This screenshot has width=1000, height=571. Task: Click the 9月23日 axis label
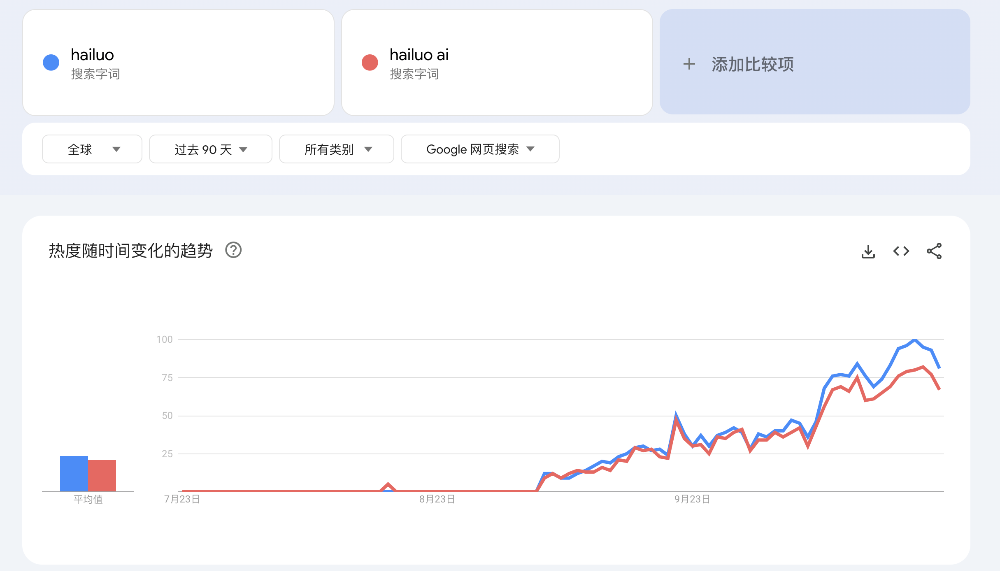point(692,499)
